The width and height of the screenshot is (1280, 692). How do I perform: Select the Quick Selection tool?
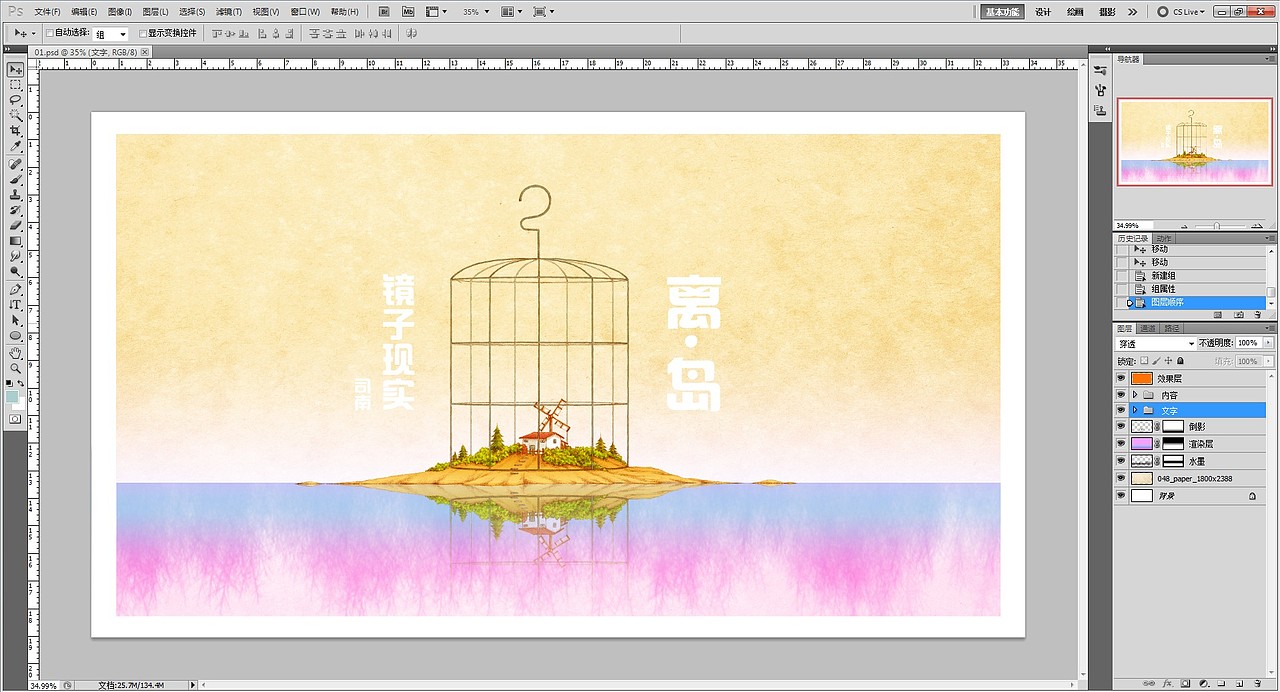pos(15,116)
